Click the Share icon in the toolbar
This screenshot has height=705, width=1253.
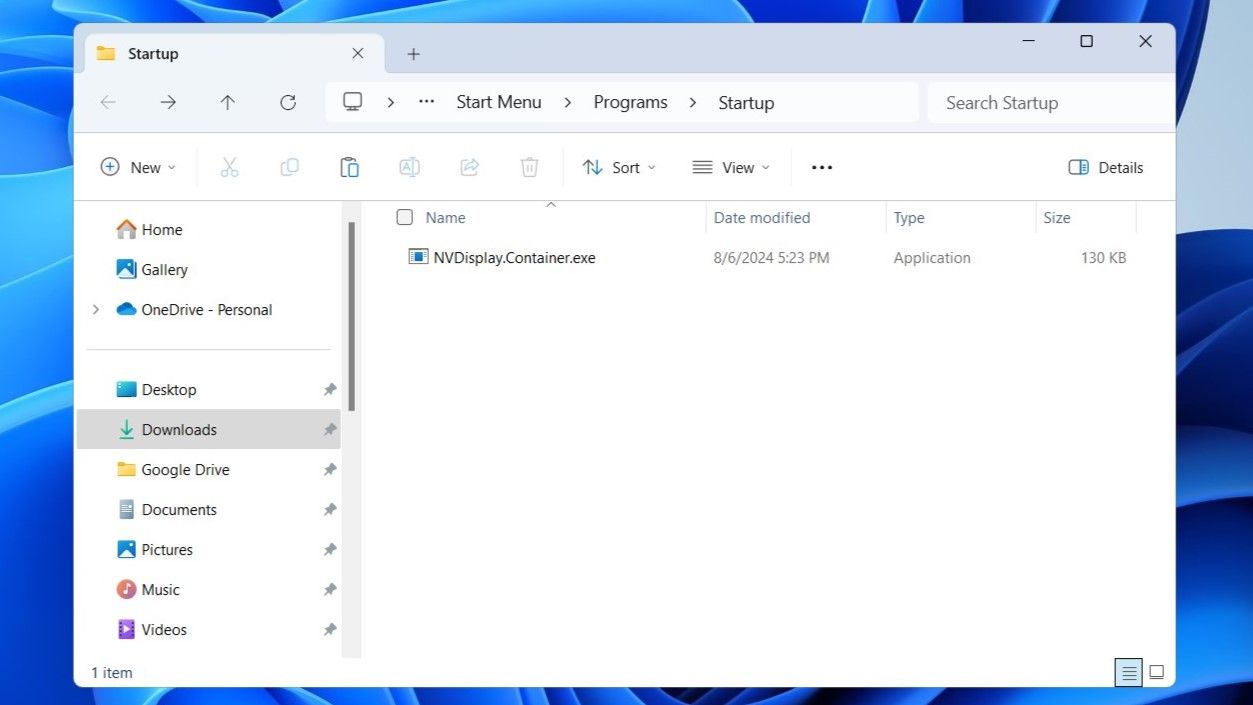469,167
